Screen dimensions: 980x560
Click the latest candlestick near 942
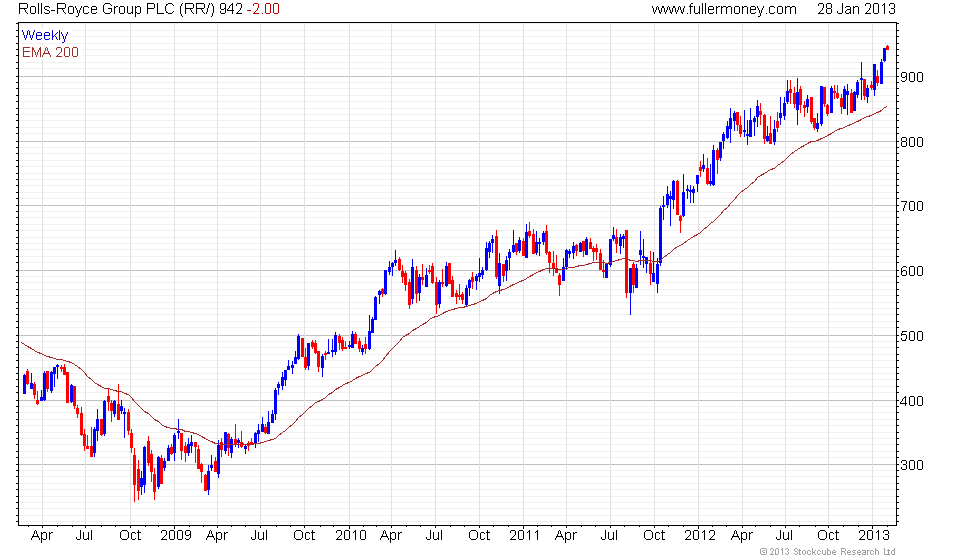888,48
